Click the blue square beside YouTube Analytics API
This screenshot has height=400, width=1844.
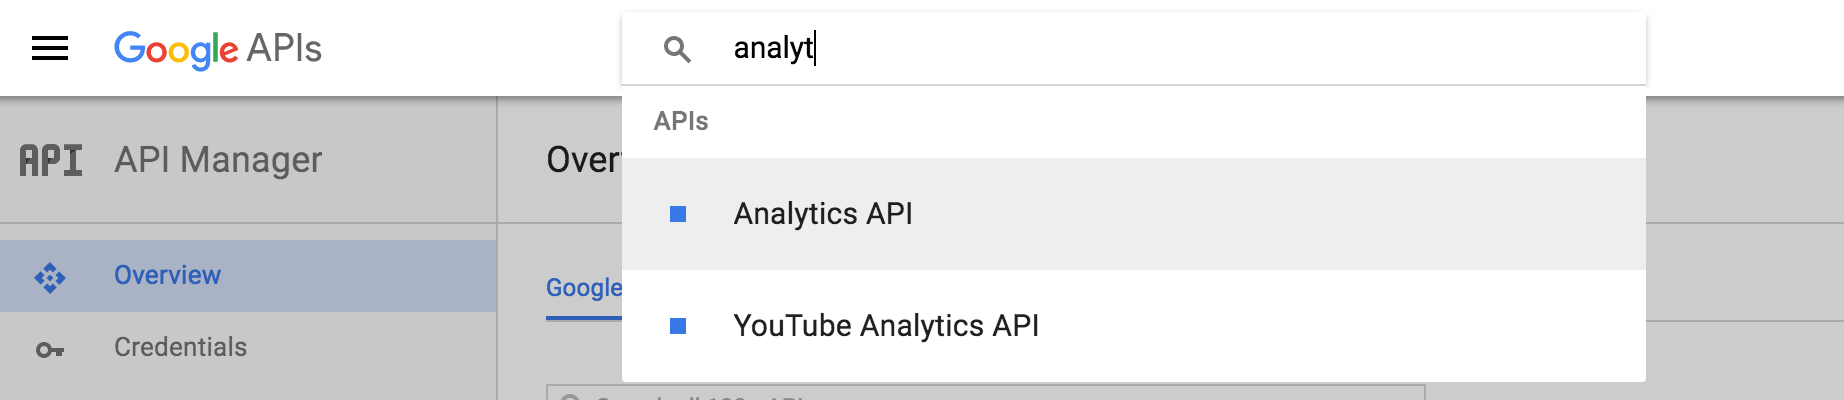tap(678, 326)
